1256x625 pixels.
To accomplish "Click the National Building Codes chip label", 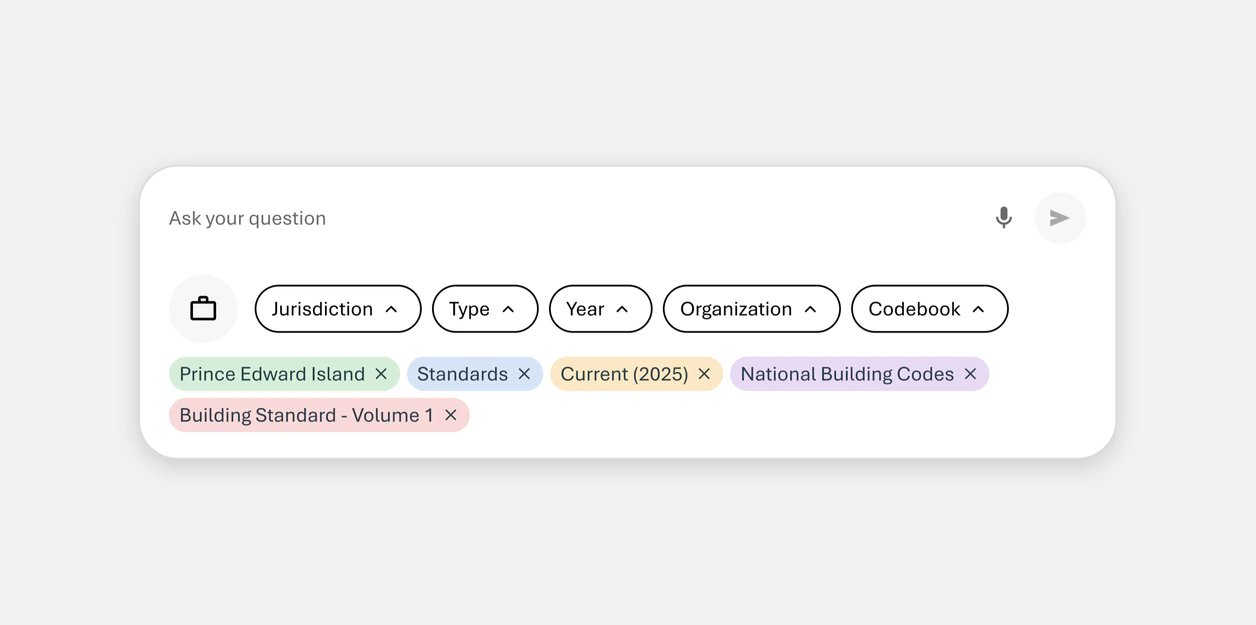I will (x=847, y=374).
